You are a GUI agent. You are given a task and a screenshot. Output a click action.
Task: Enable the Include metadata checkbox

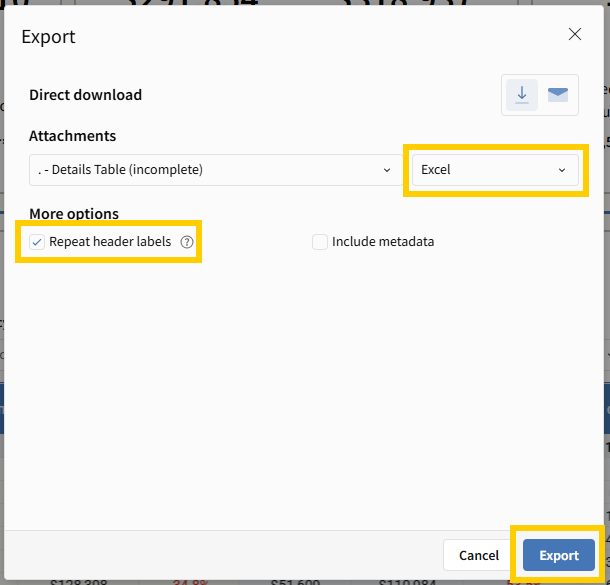320,242
